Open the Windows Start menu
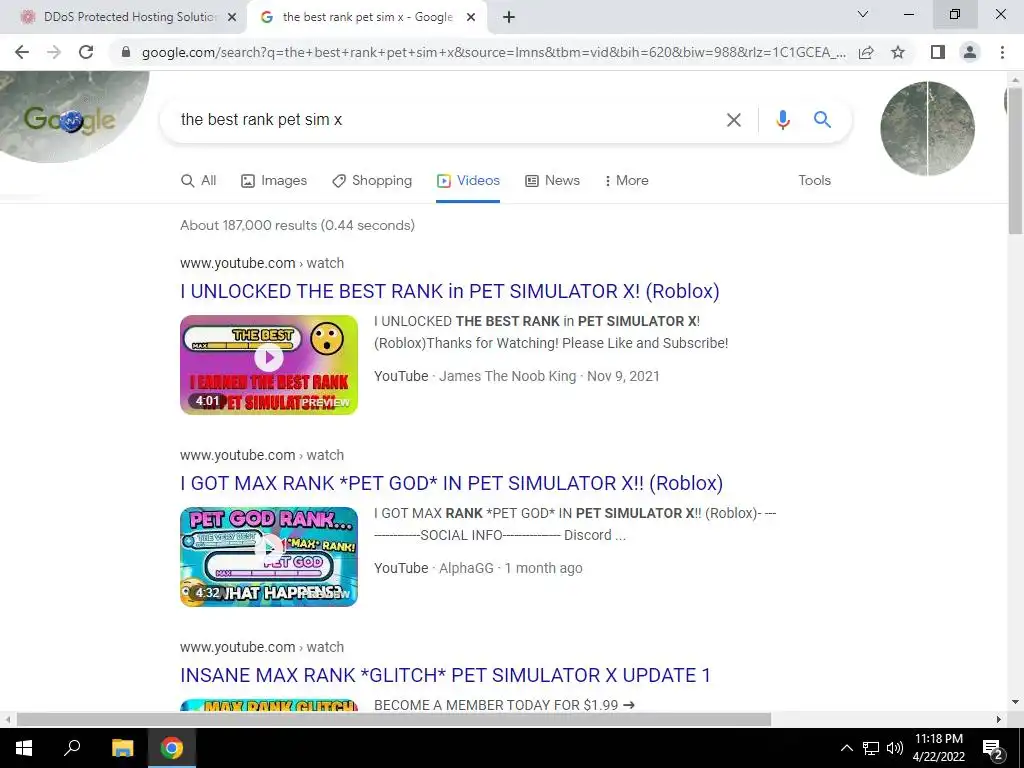The image size is (1024, 768). coord(24,748)
